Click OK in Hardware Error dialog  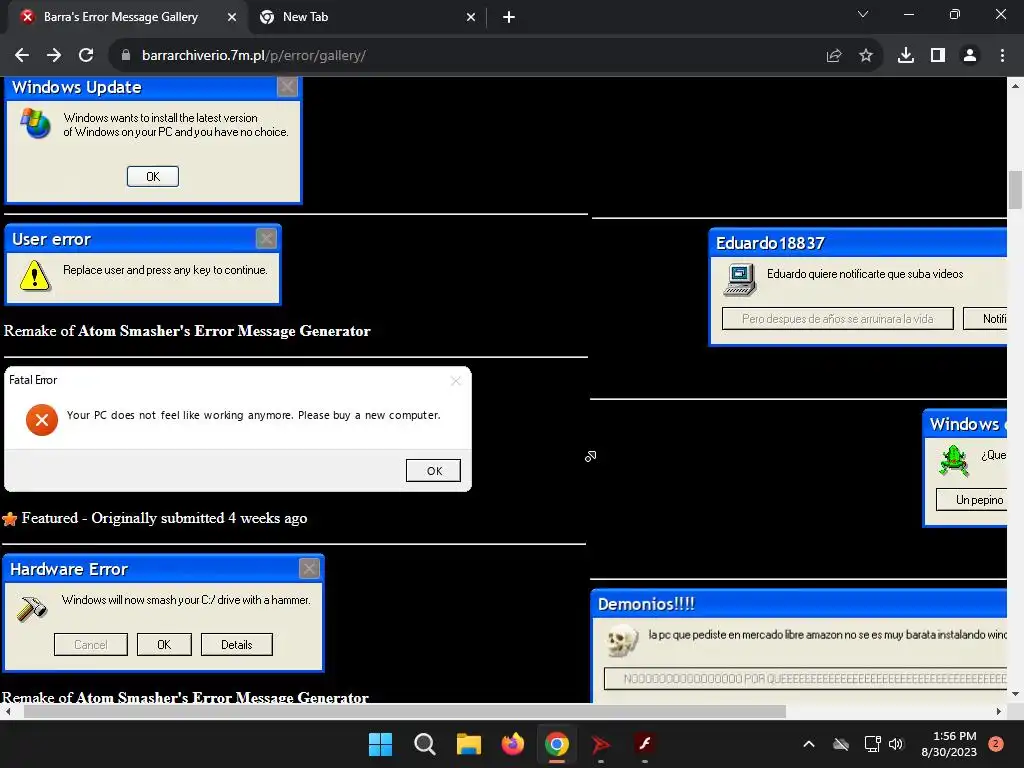[x=164, y=645]
